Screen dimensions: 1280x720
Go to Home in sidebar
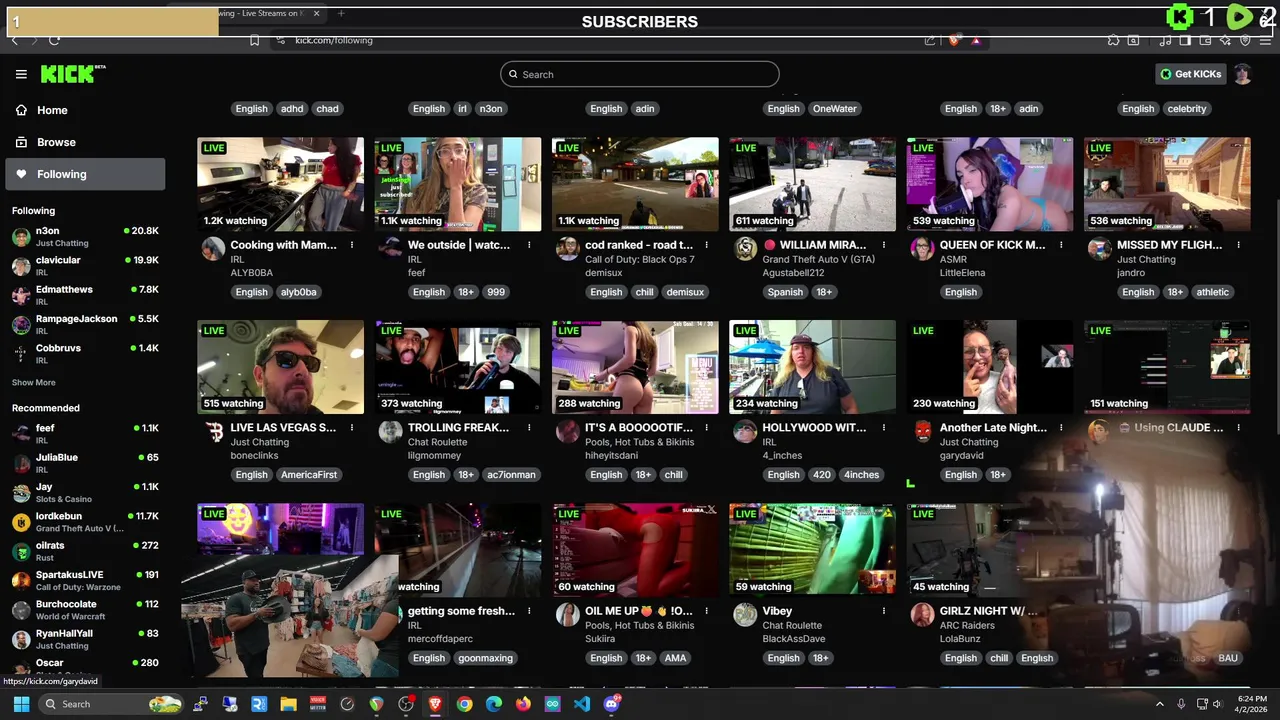(85, 110)
